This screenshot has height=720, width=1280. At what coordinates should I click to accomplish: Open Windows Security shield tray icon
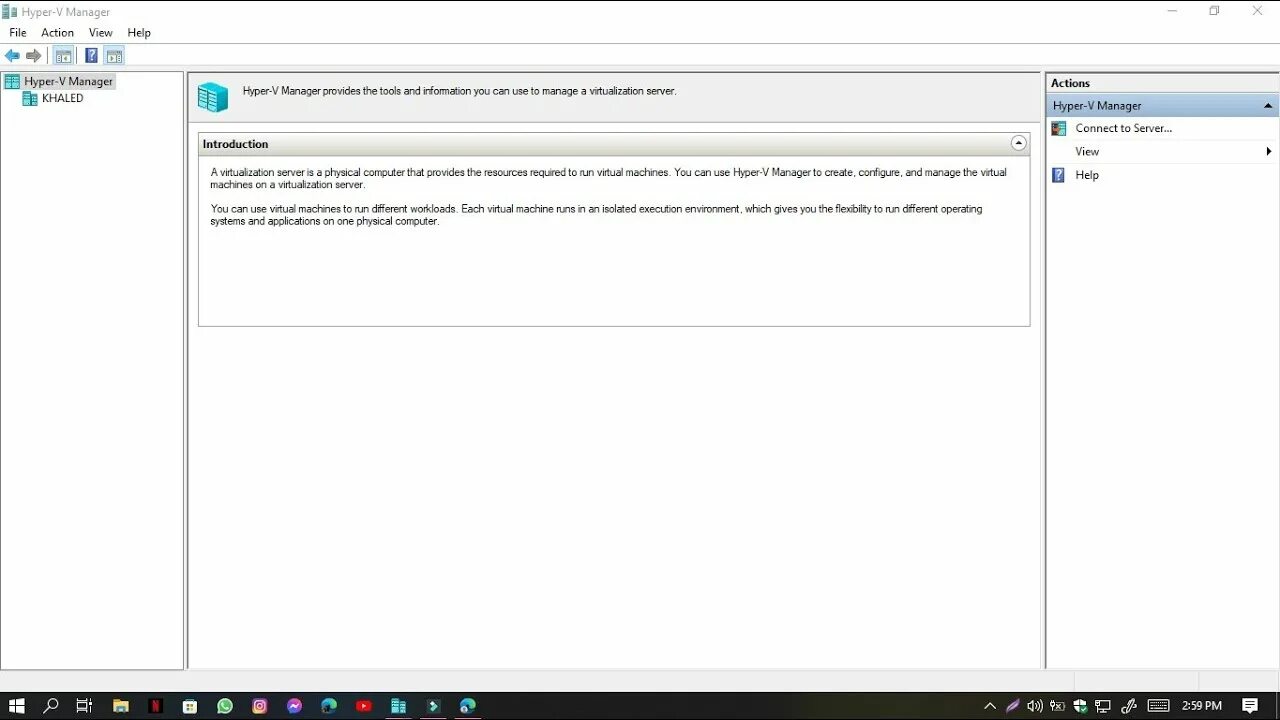[x=1080, y=706]
